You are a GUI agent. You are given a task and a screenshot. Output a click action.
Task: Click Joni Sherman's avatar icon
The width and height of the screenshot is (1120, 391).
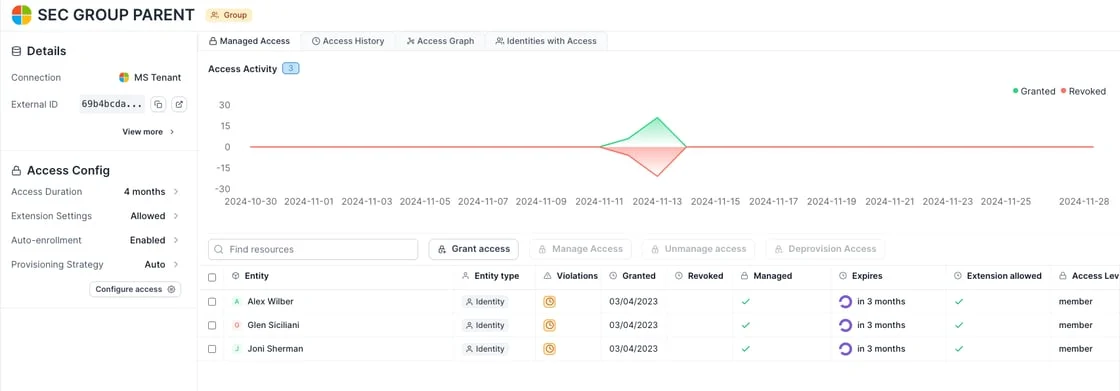coord(236,349)
